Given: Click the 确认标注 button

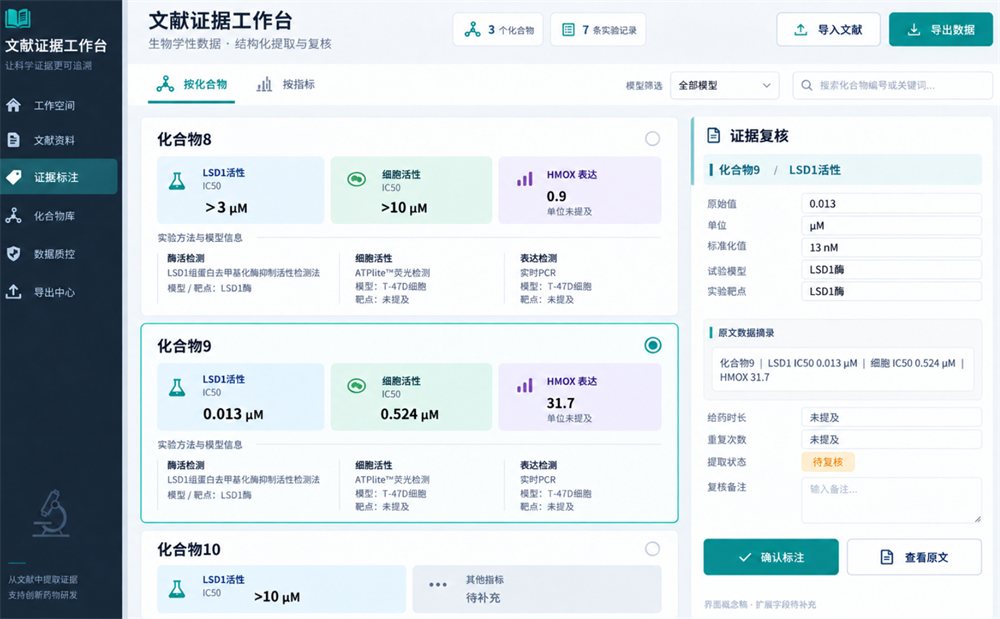Looking at the screenshot, I should pos(771,557).
